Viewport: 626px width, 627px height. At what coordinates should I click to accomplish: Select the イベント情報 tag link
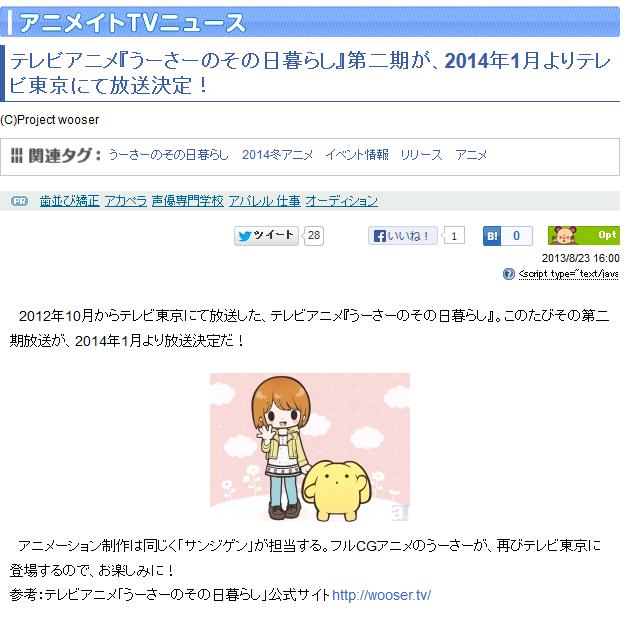357,155
